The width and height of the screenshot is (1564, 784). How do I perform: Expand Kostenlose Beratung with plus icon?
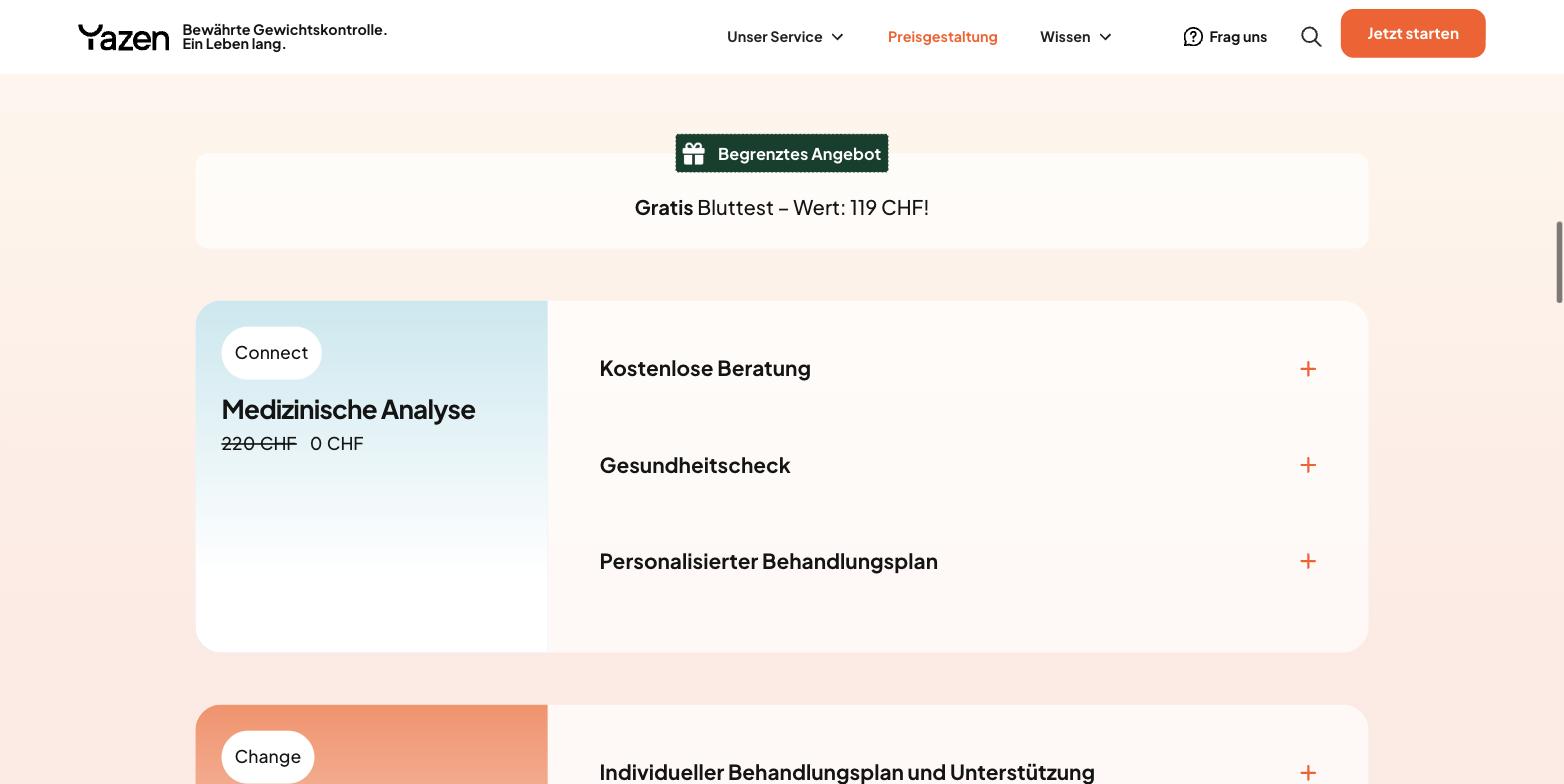[1308, 369]
